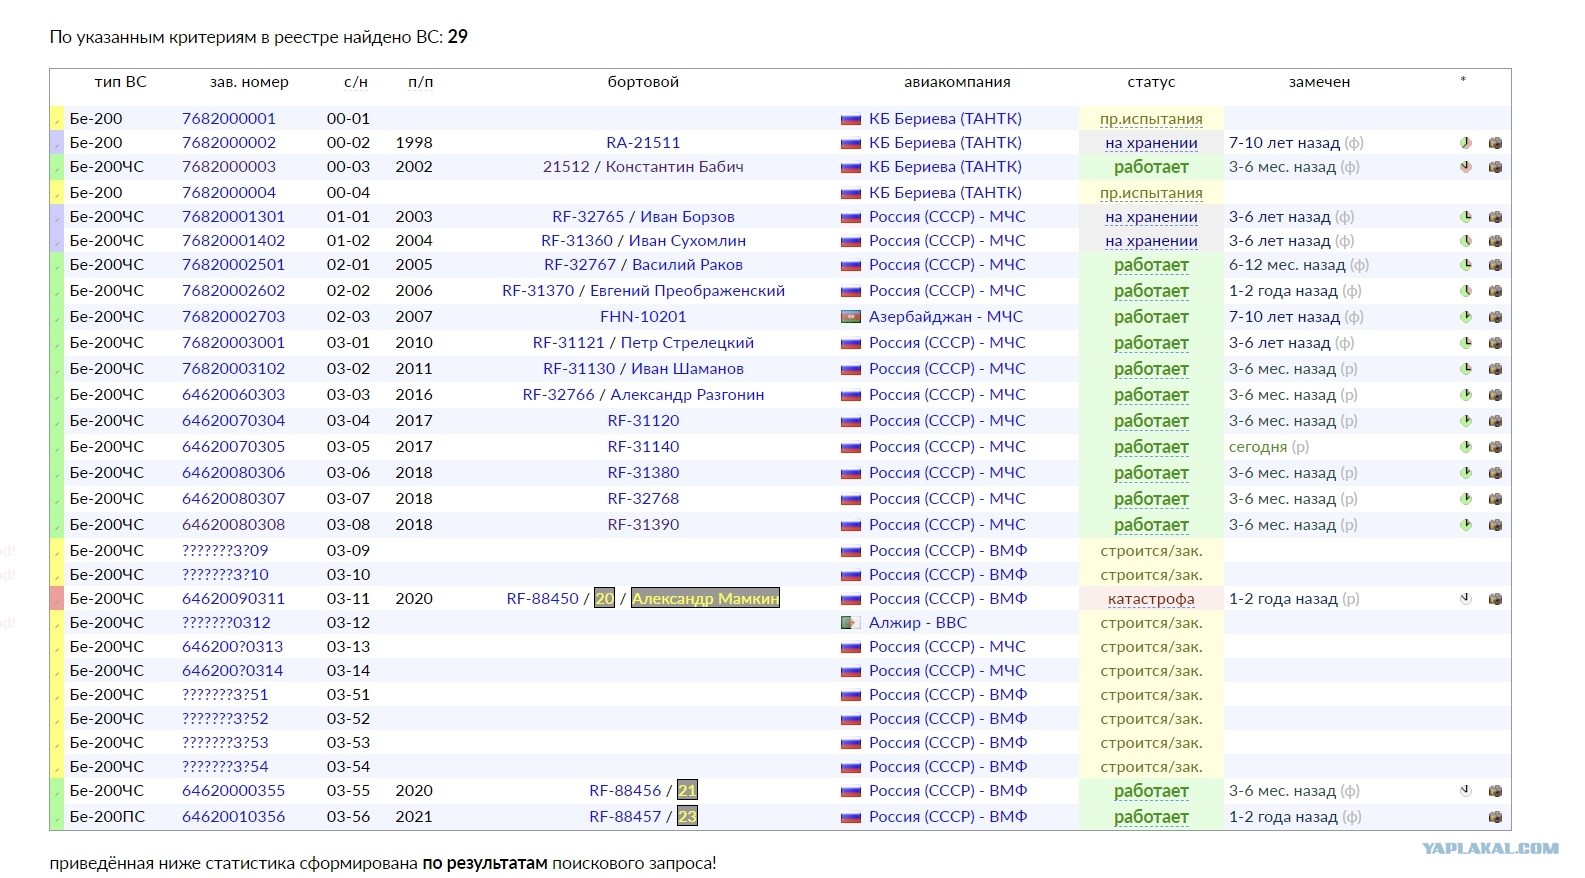Open Алжир - ВВС operator link
The width and height of the screenshot is (1585, 878).
(x=918, y=623)
